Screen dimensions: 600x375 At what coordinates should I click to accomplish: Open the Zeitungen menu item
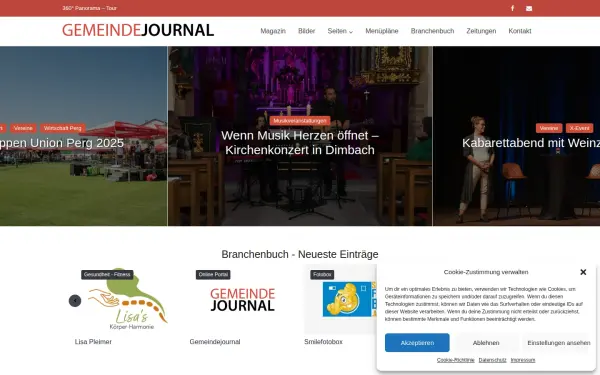(481, 31)
